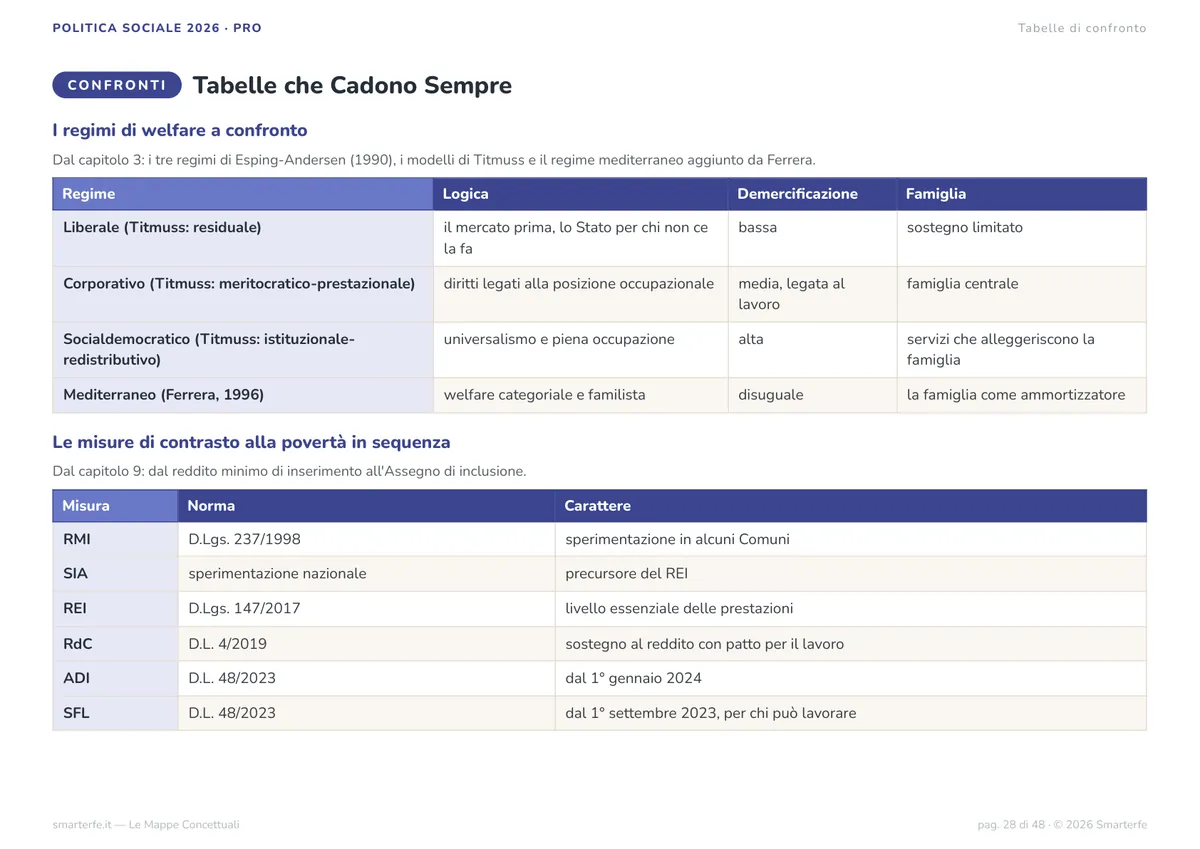Select the "Liberale (Titmuss: residuale)" row label
Screen dimensions: 1200x849
pyautogui.click(x=243, y=238)
